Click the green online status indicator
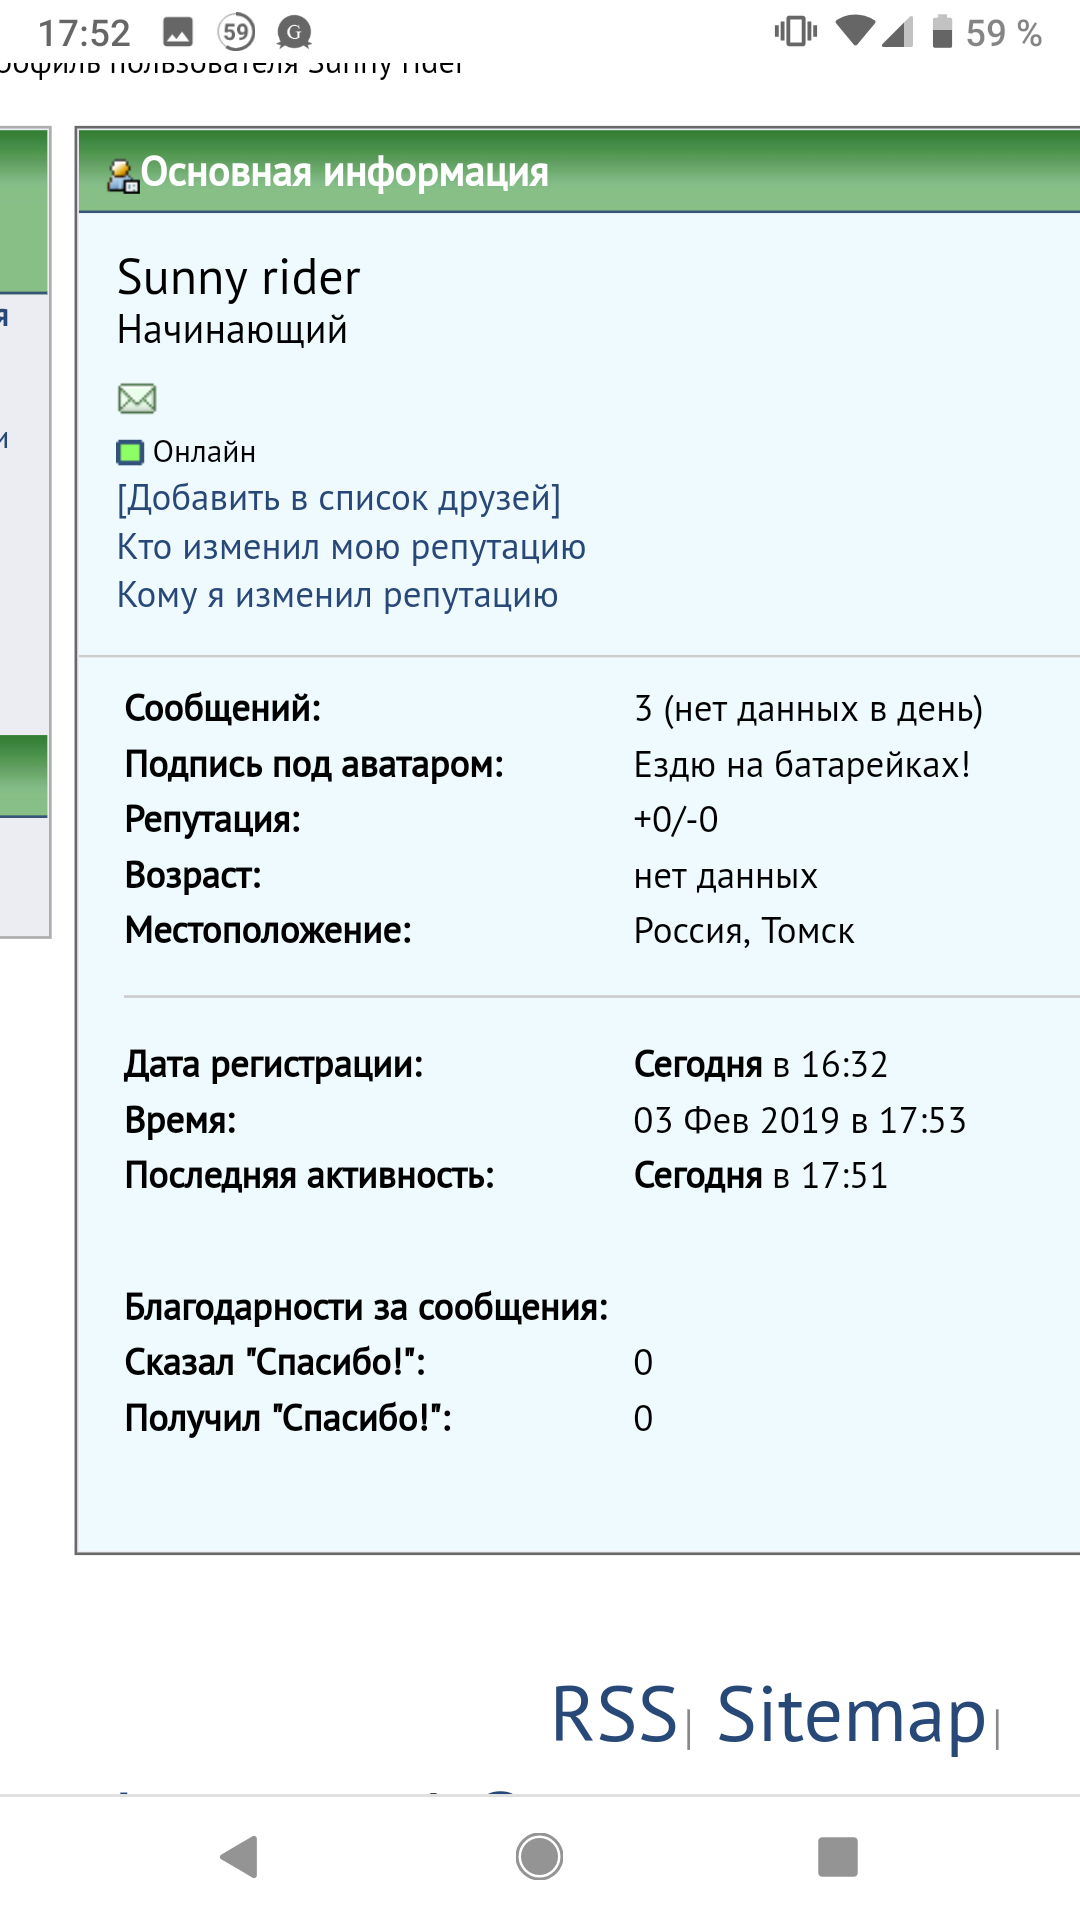 click(x=130, y=452)
